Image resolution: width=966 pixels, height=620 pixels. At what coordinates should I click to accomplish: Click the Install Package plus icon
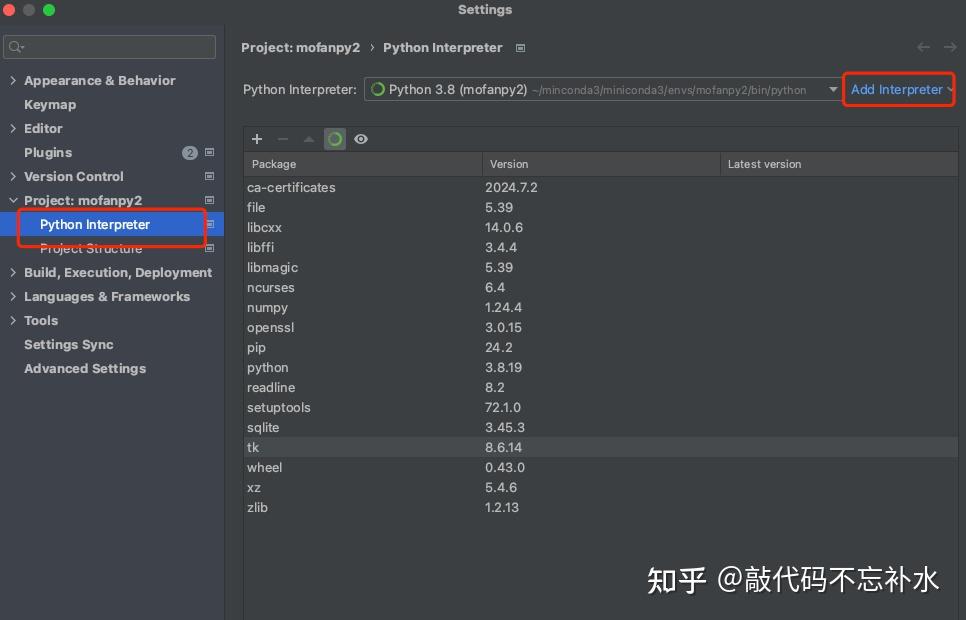click(x=257, y=139)
